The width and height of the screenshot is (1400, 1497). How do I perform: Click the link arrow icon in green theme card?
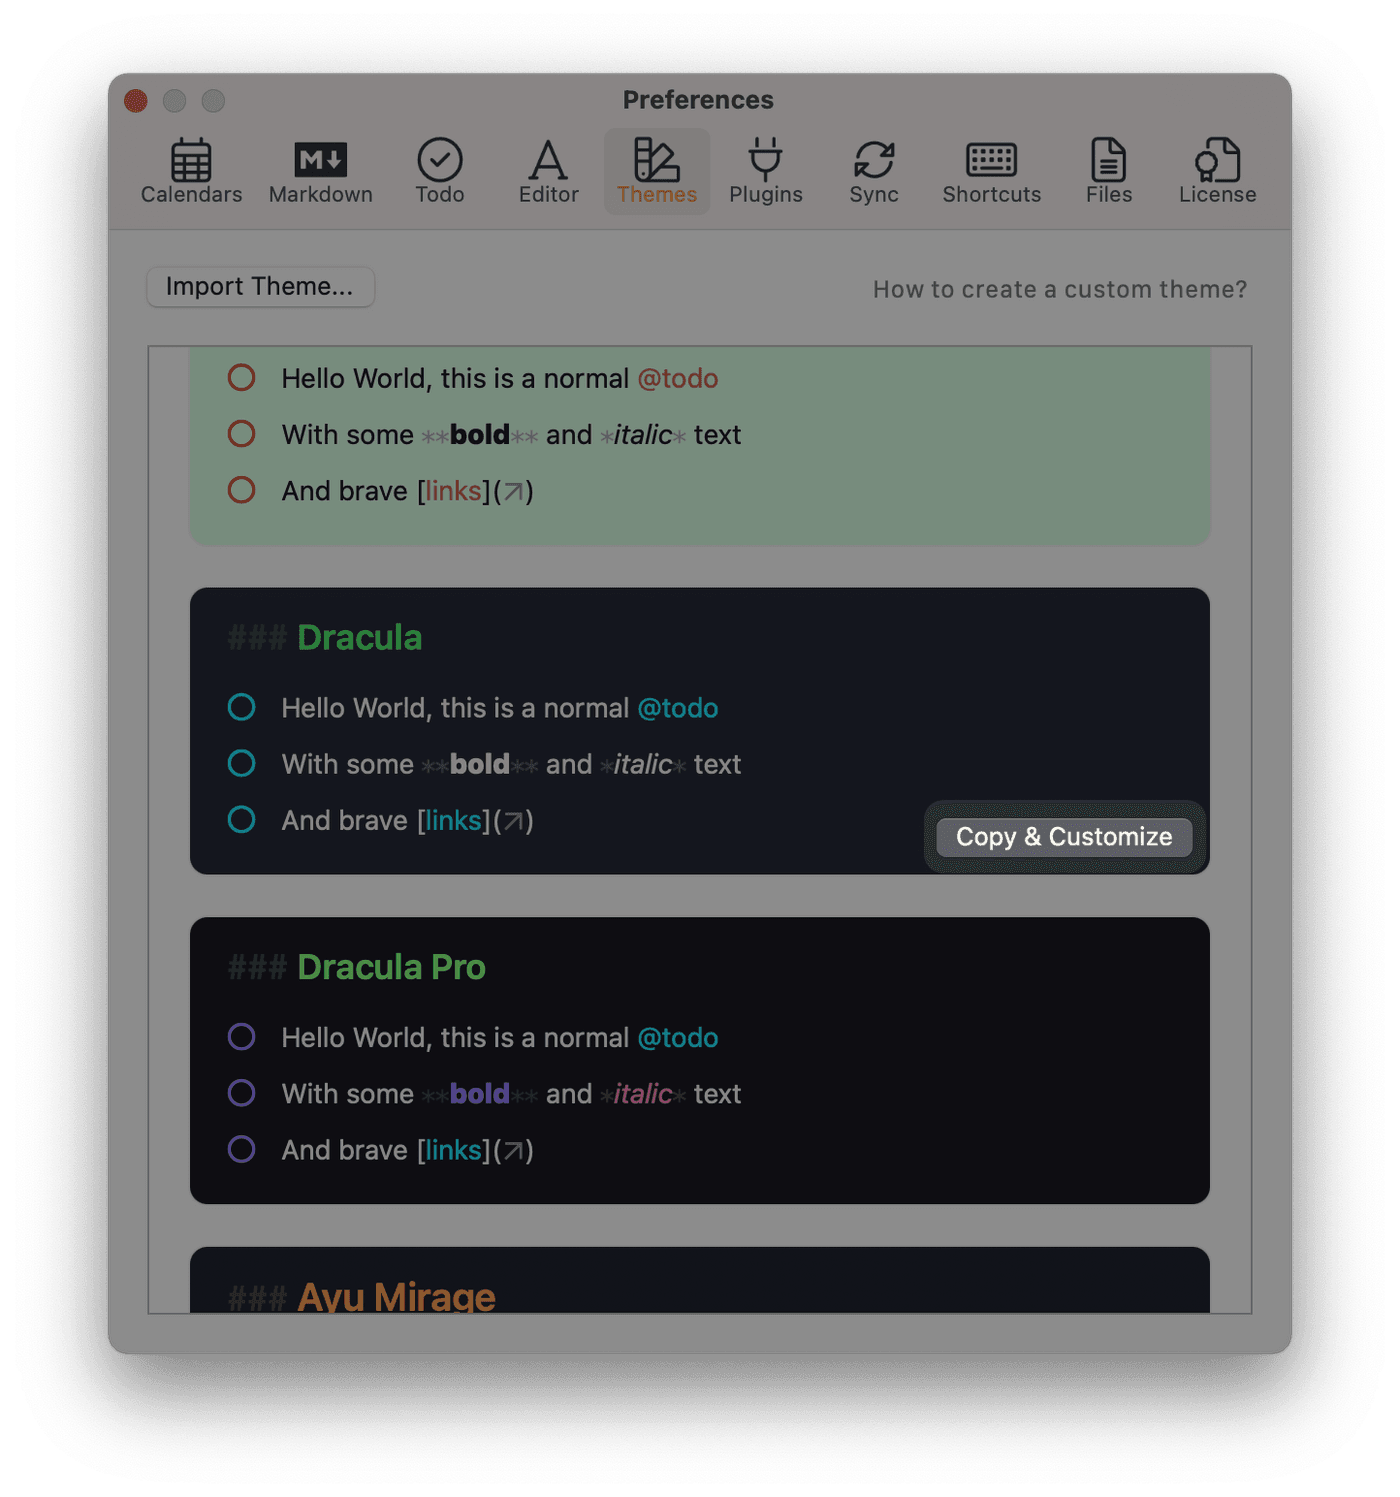pyautogui.click(x=513, y=491)
